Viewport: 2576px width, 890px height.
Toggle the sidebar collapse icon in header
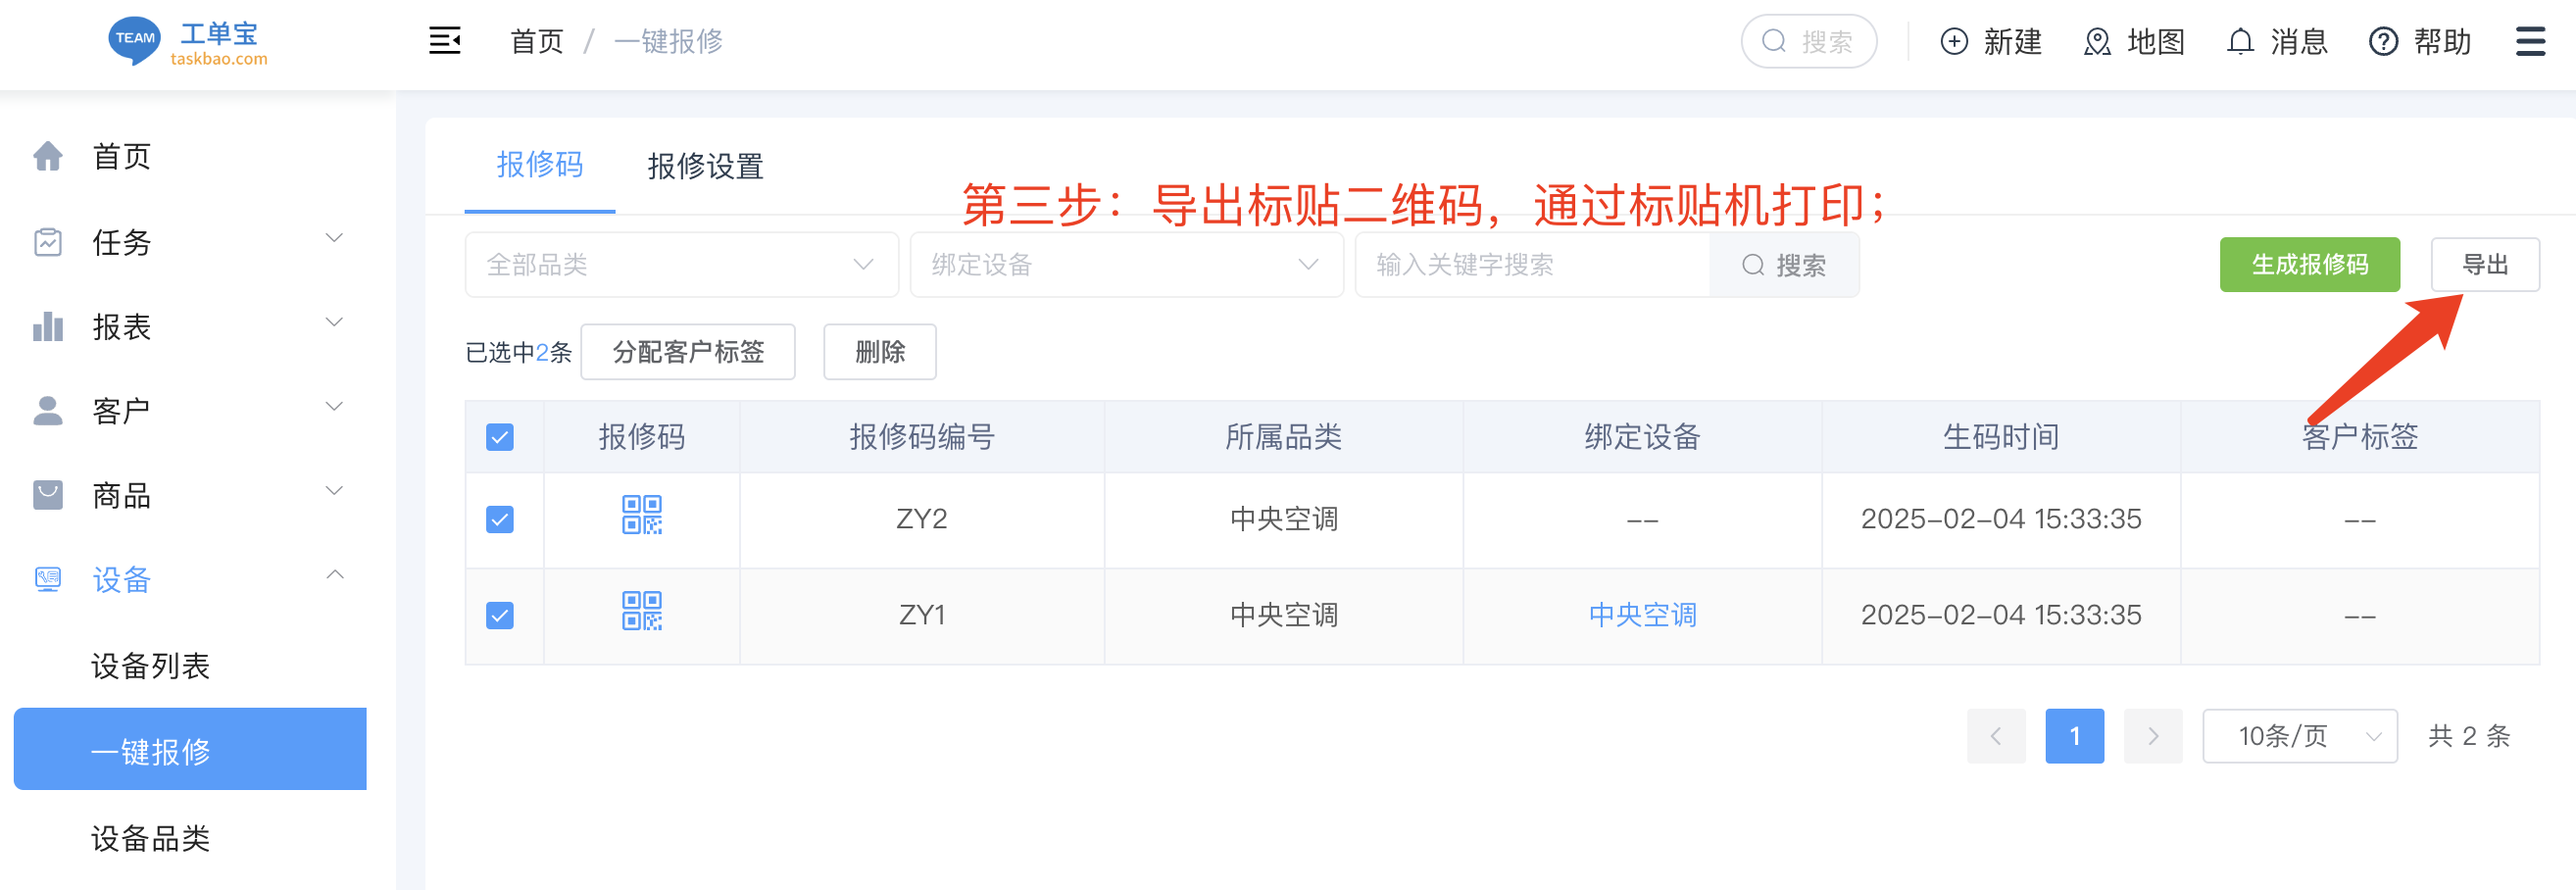coord(445,41)
